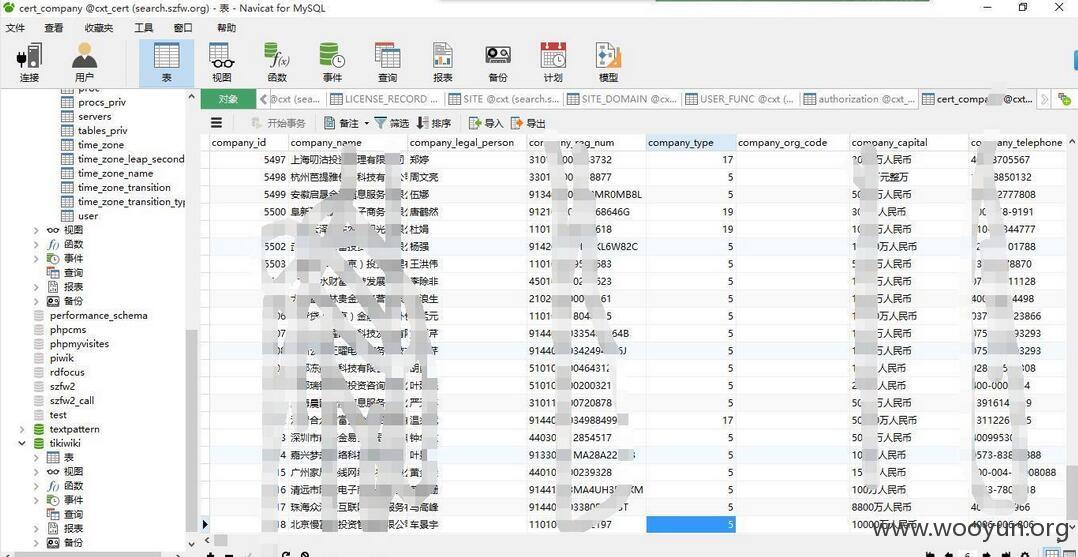
Task: Click the 导出 (Export) toolbar item
Action: (x=528, y=123)
